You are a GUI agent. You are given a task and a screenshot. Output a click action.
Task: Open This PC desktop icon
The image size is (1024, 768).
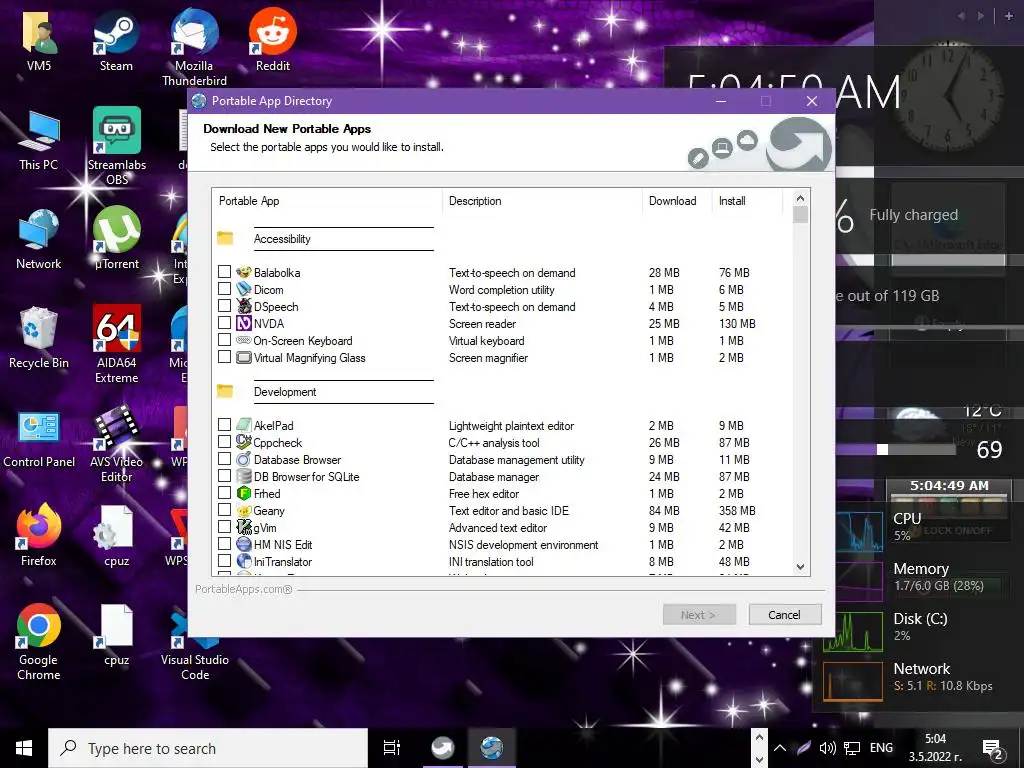(x=39, y=140)
